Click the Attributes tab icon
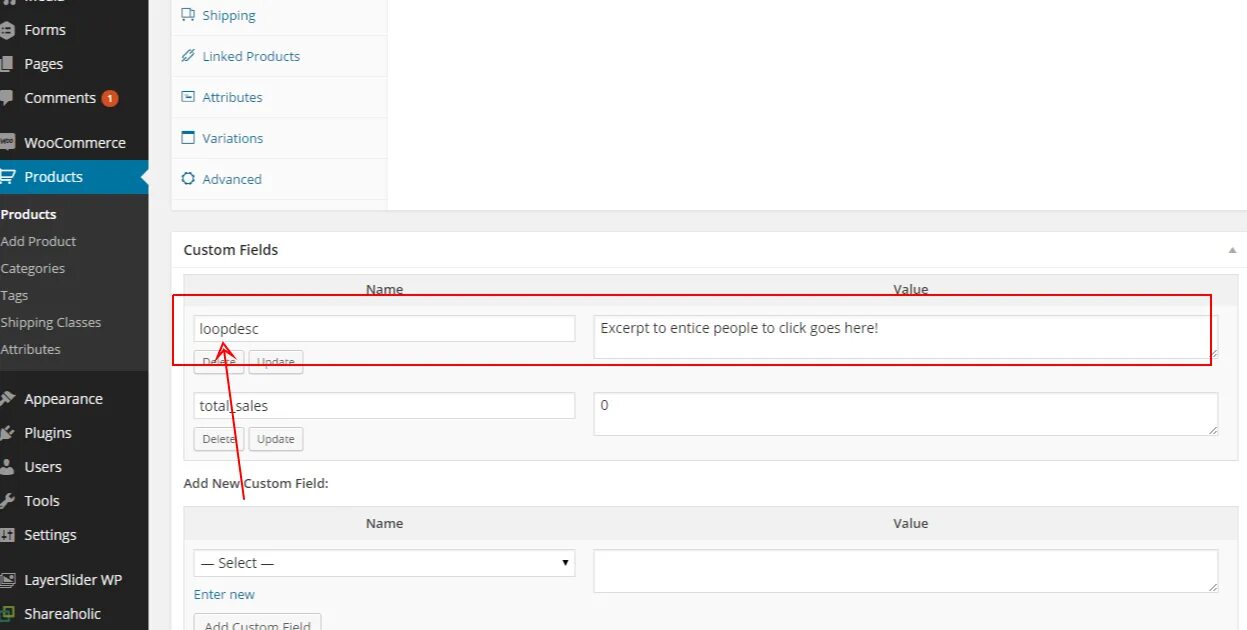 tap(188, 97)
